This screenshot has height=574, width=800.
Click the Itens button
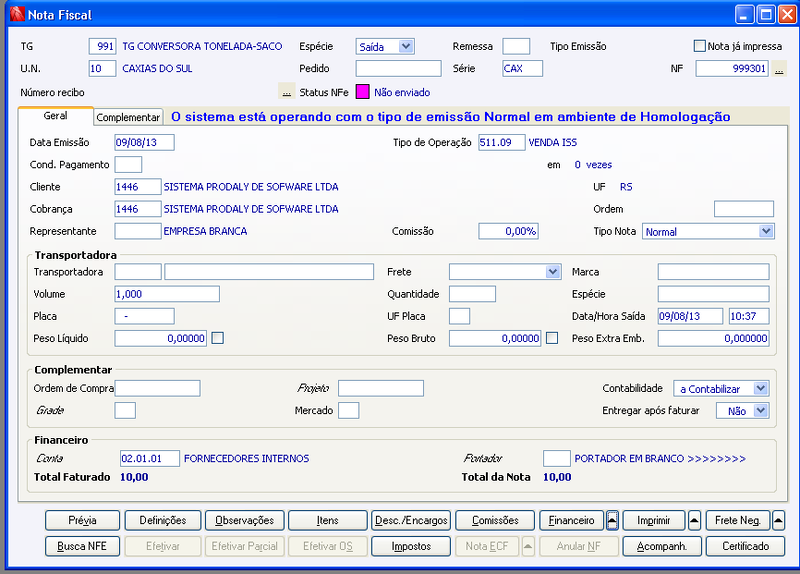(x=328, y=520)
